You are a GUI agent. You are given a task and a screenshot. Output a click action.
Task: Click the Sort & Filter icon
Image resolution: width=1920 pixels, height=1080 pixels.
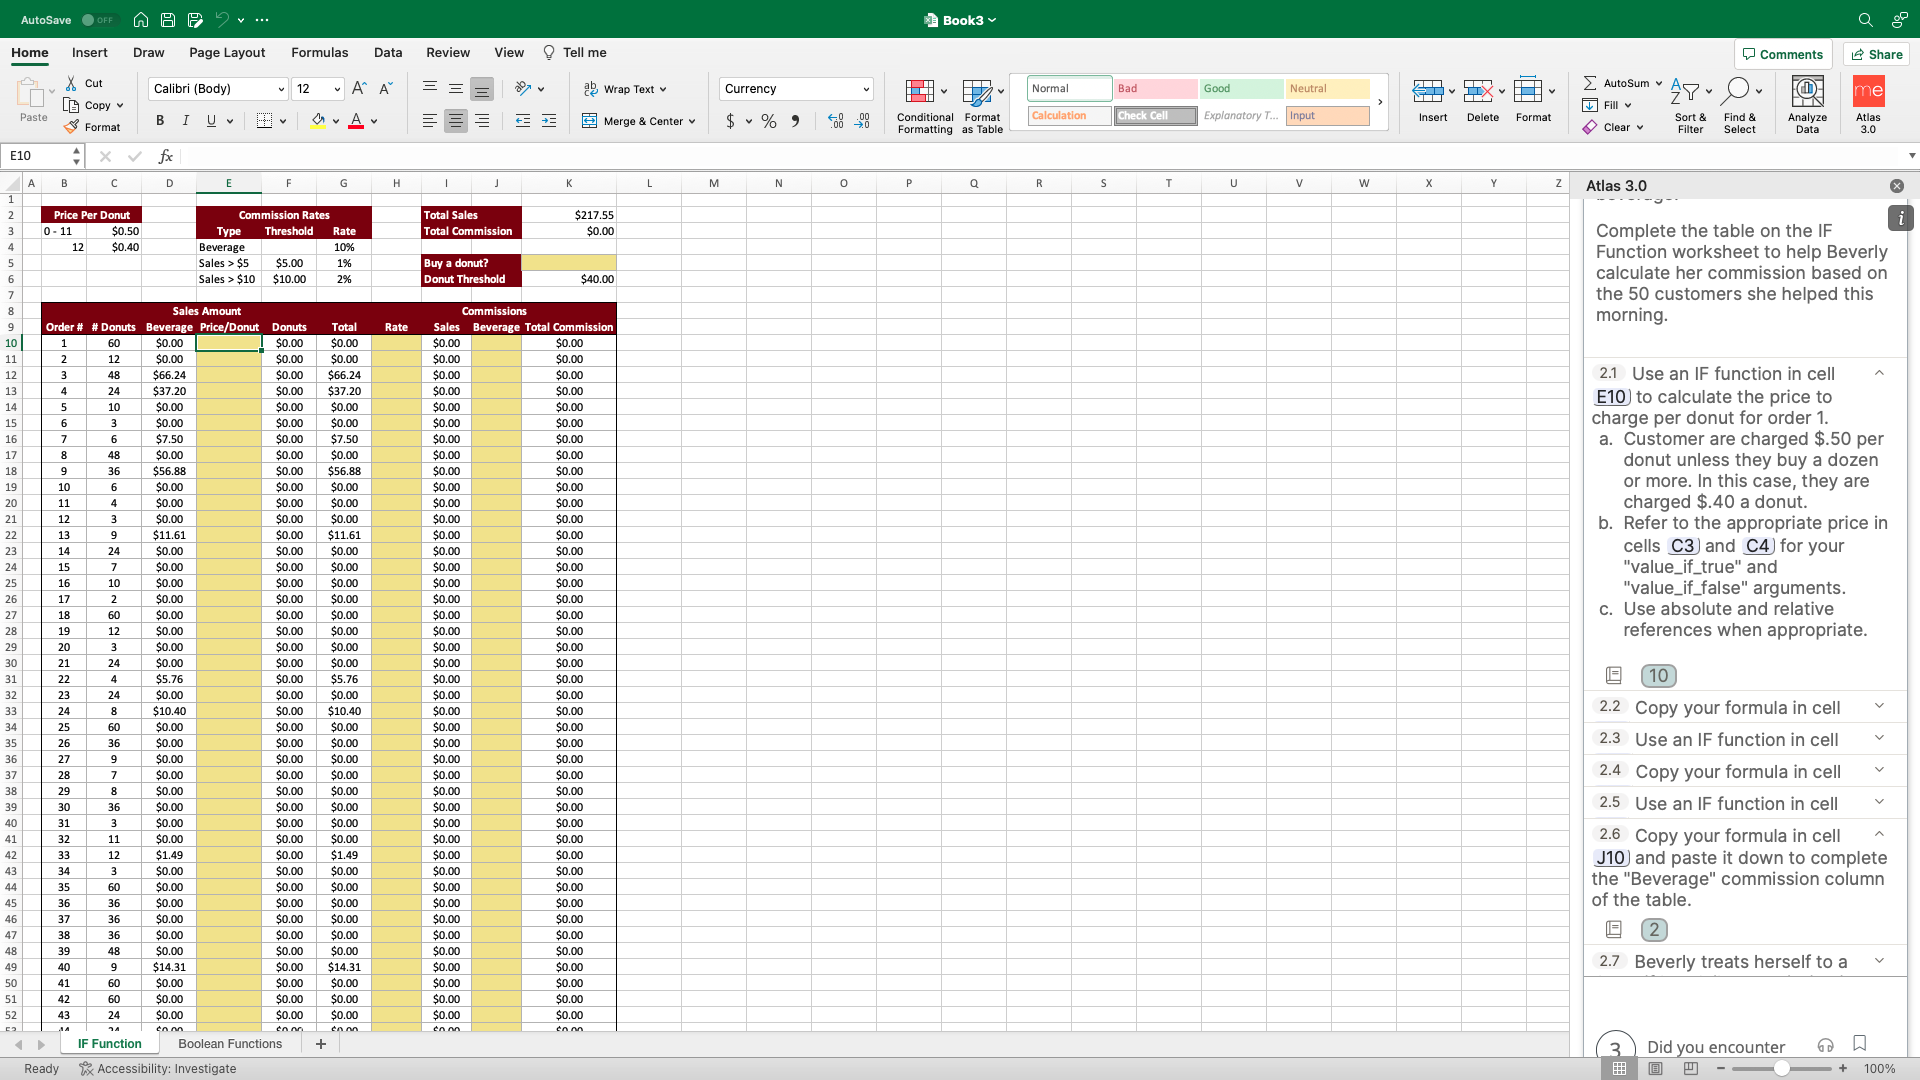1690,105
